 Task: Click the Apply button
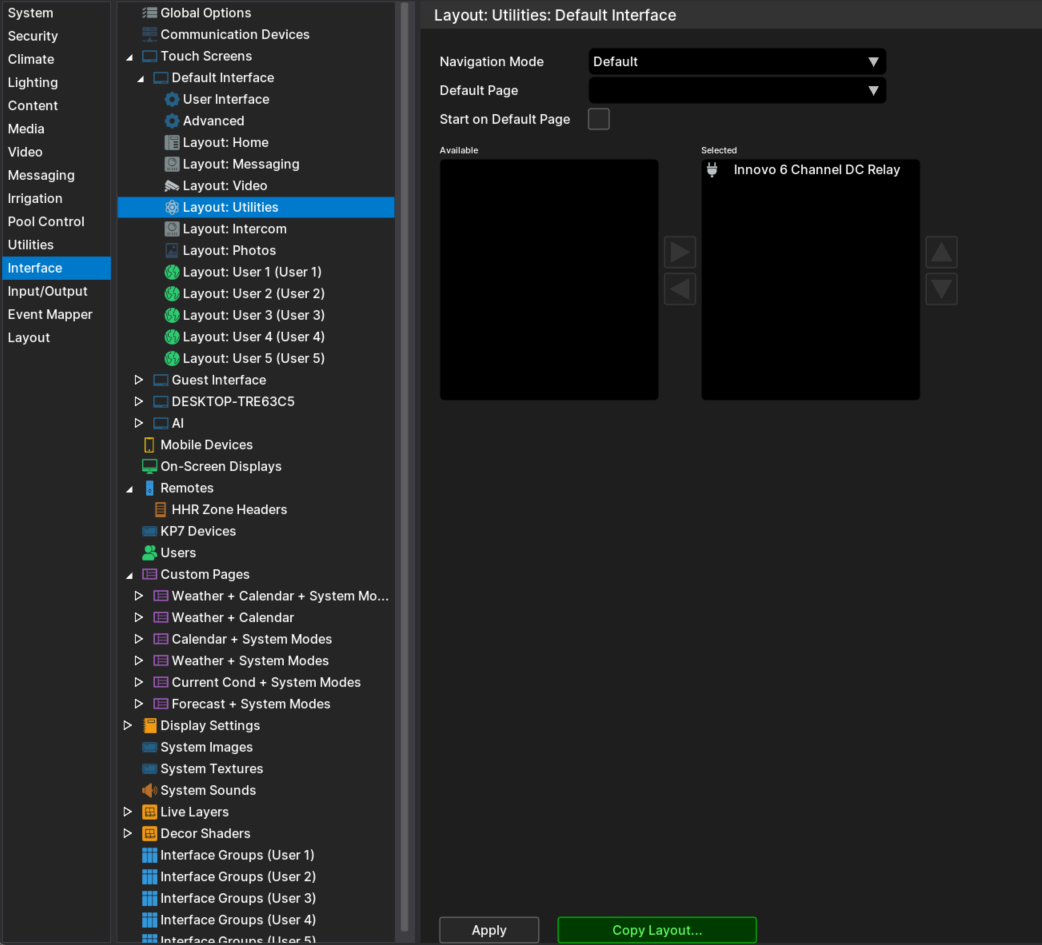coord(489,930)
